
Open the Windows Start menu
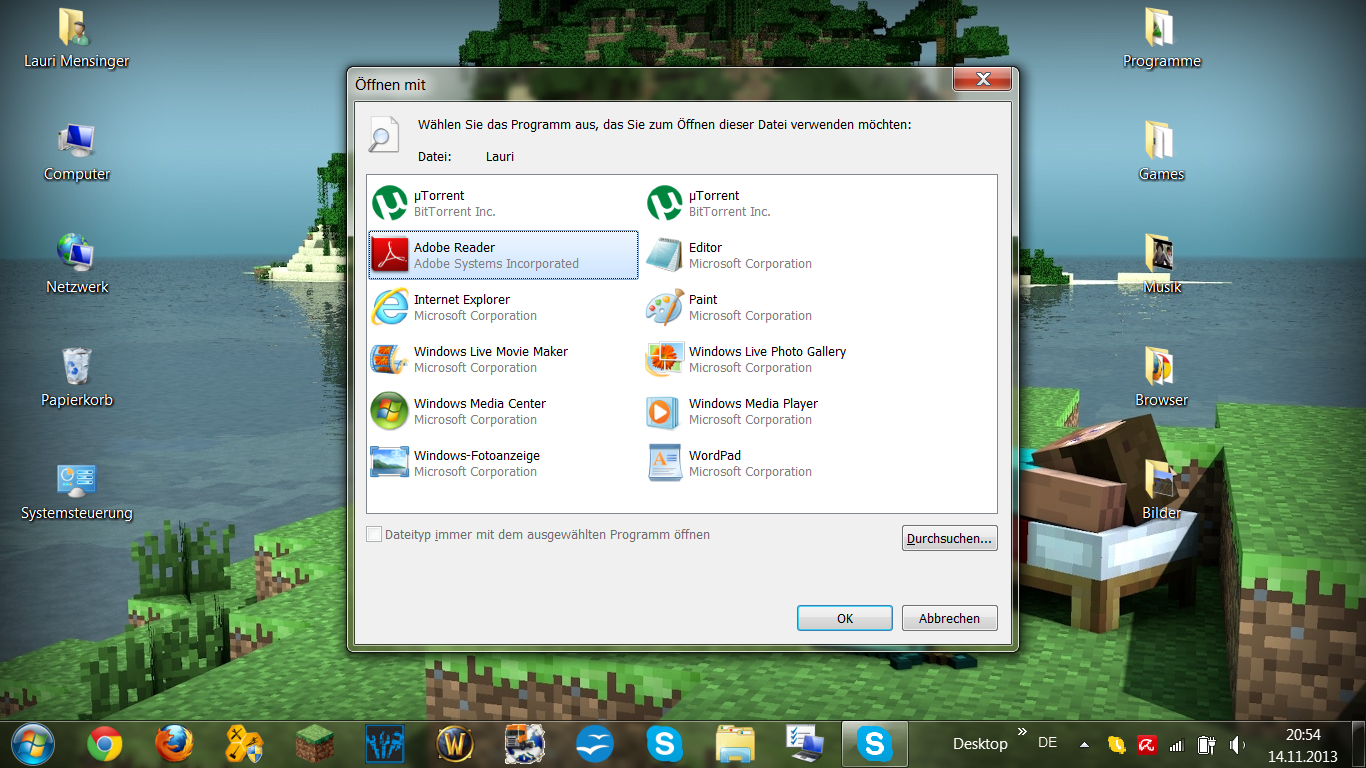click(33, 744)
